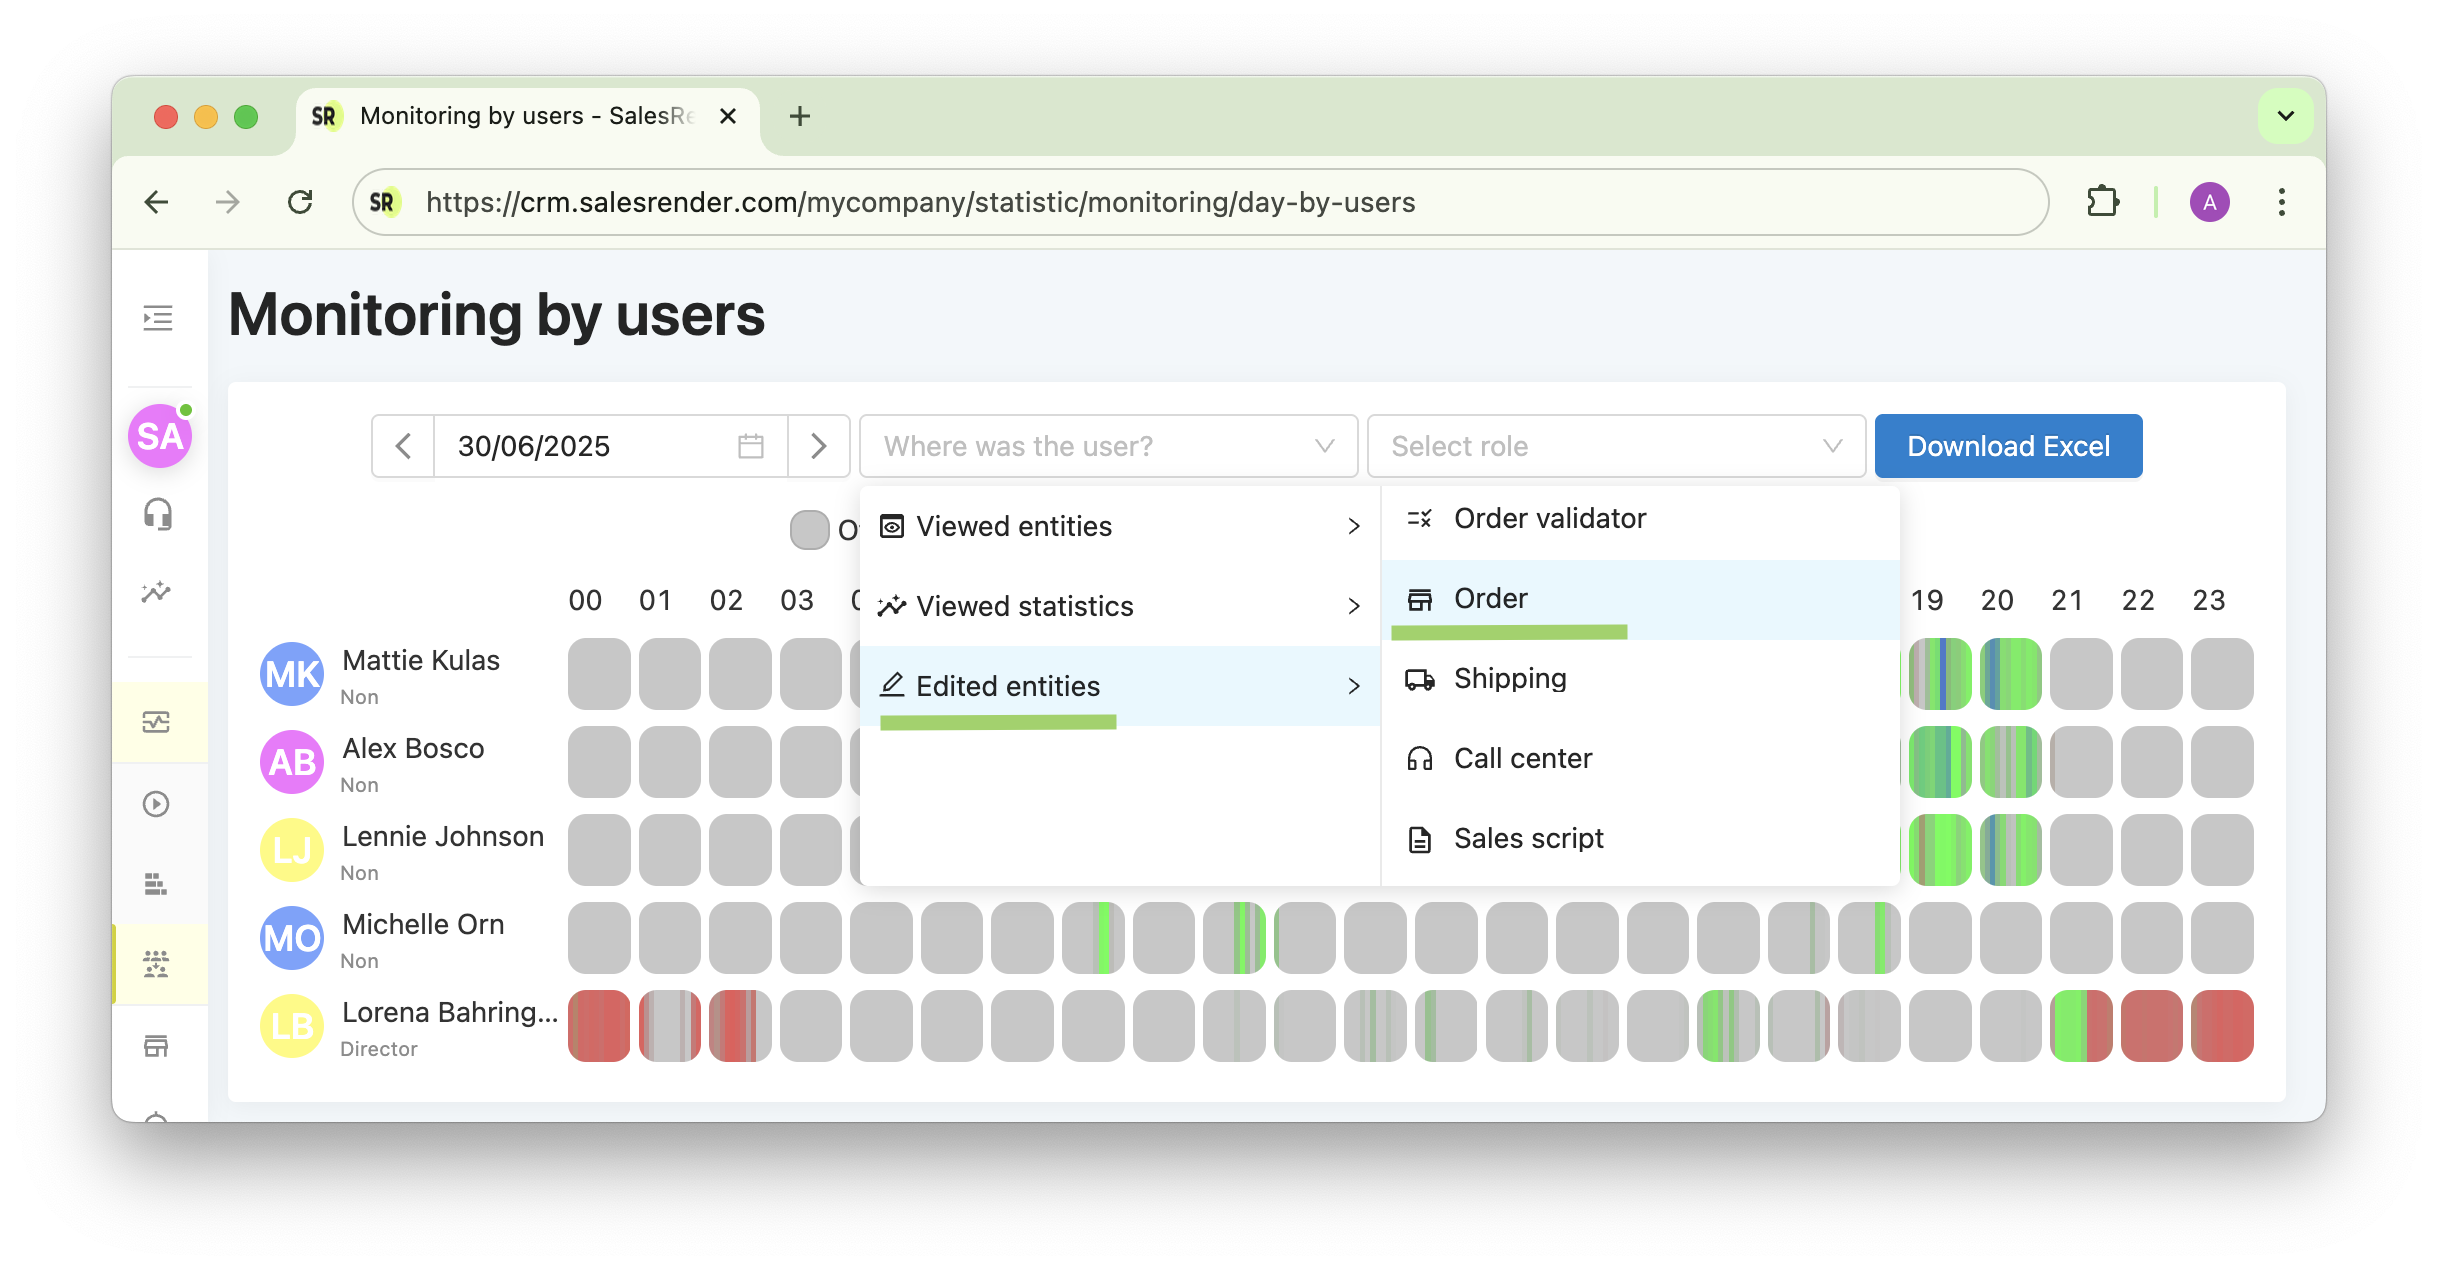Click Lorena Bahringer hour 22 block
The image size is (2438, 1270).
(2151, 1026)
